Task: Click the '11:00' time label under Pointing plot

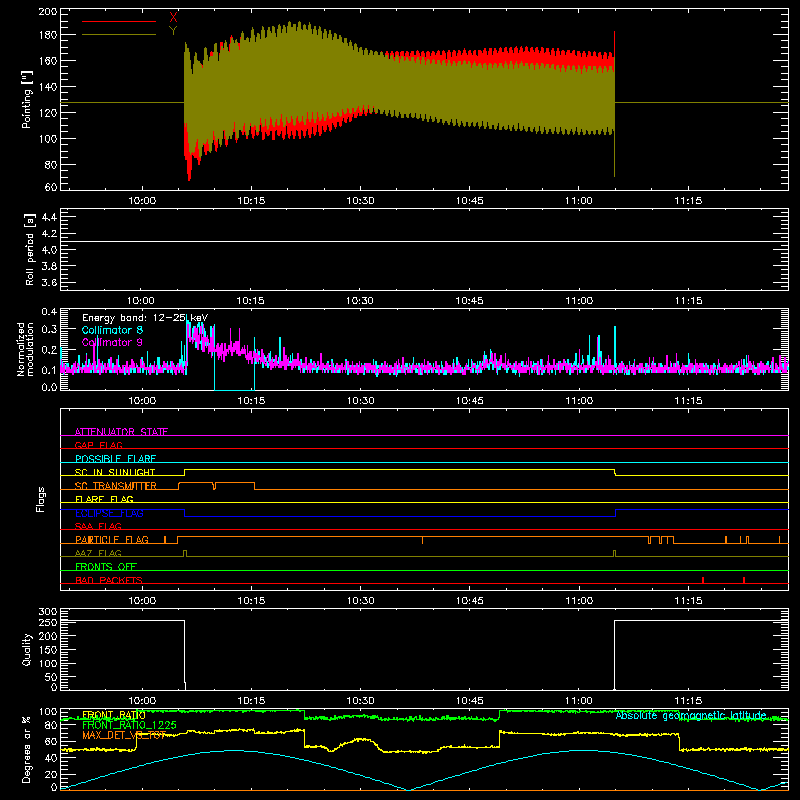Action: pyautogui.click(x=579, y=201)
